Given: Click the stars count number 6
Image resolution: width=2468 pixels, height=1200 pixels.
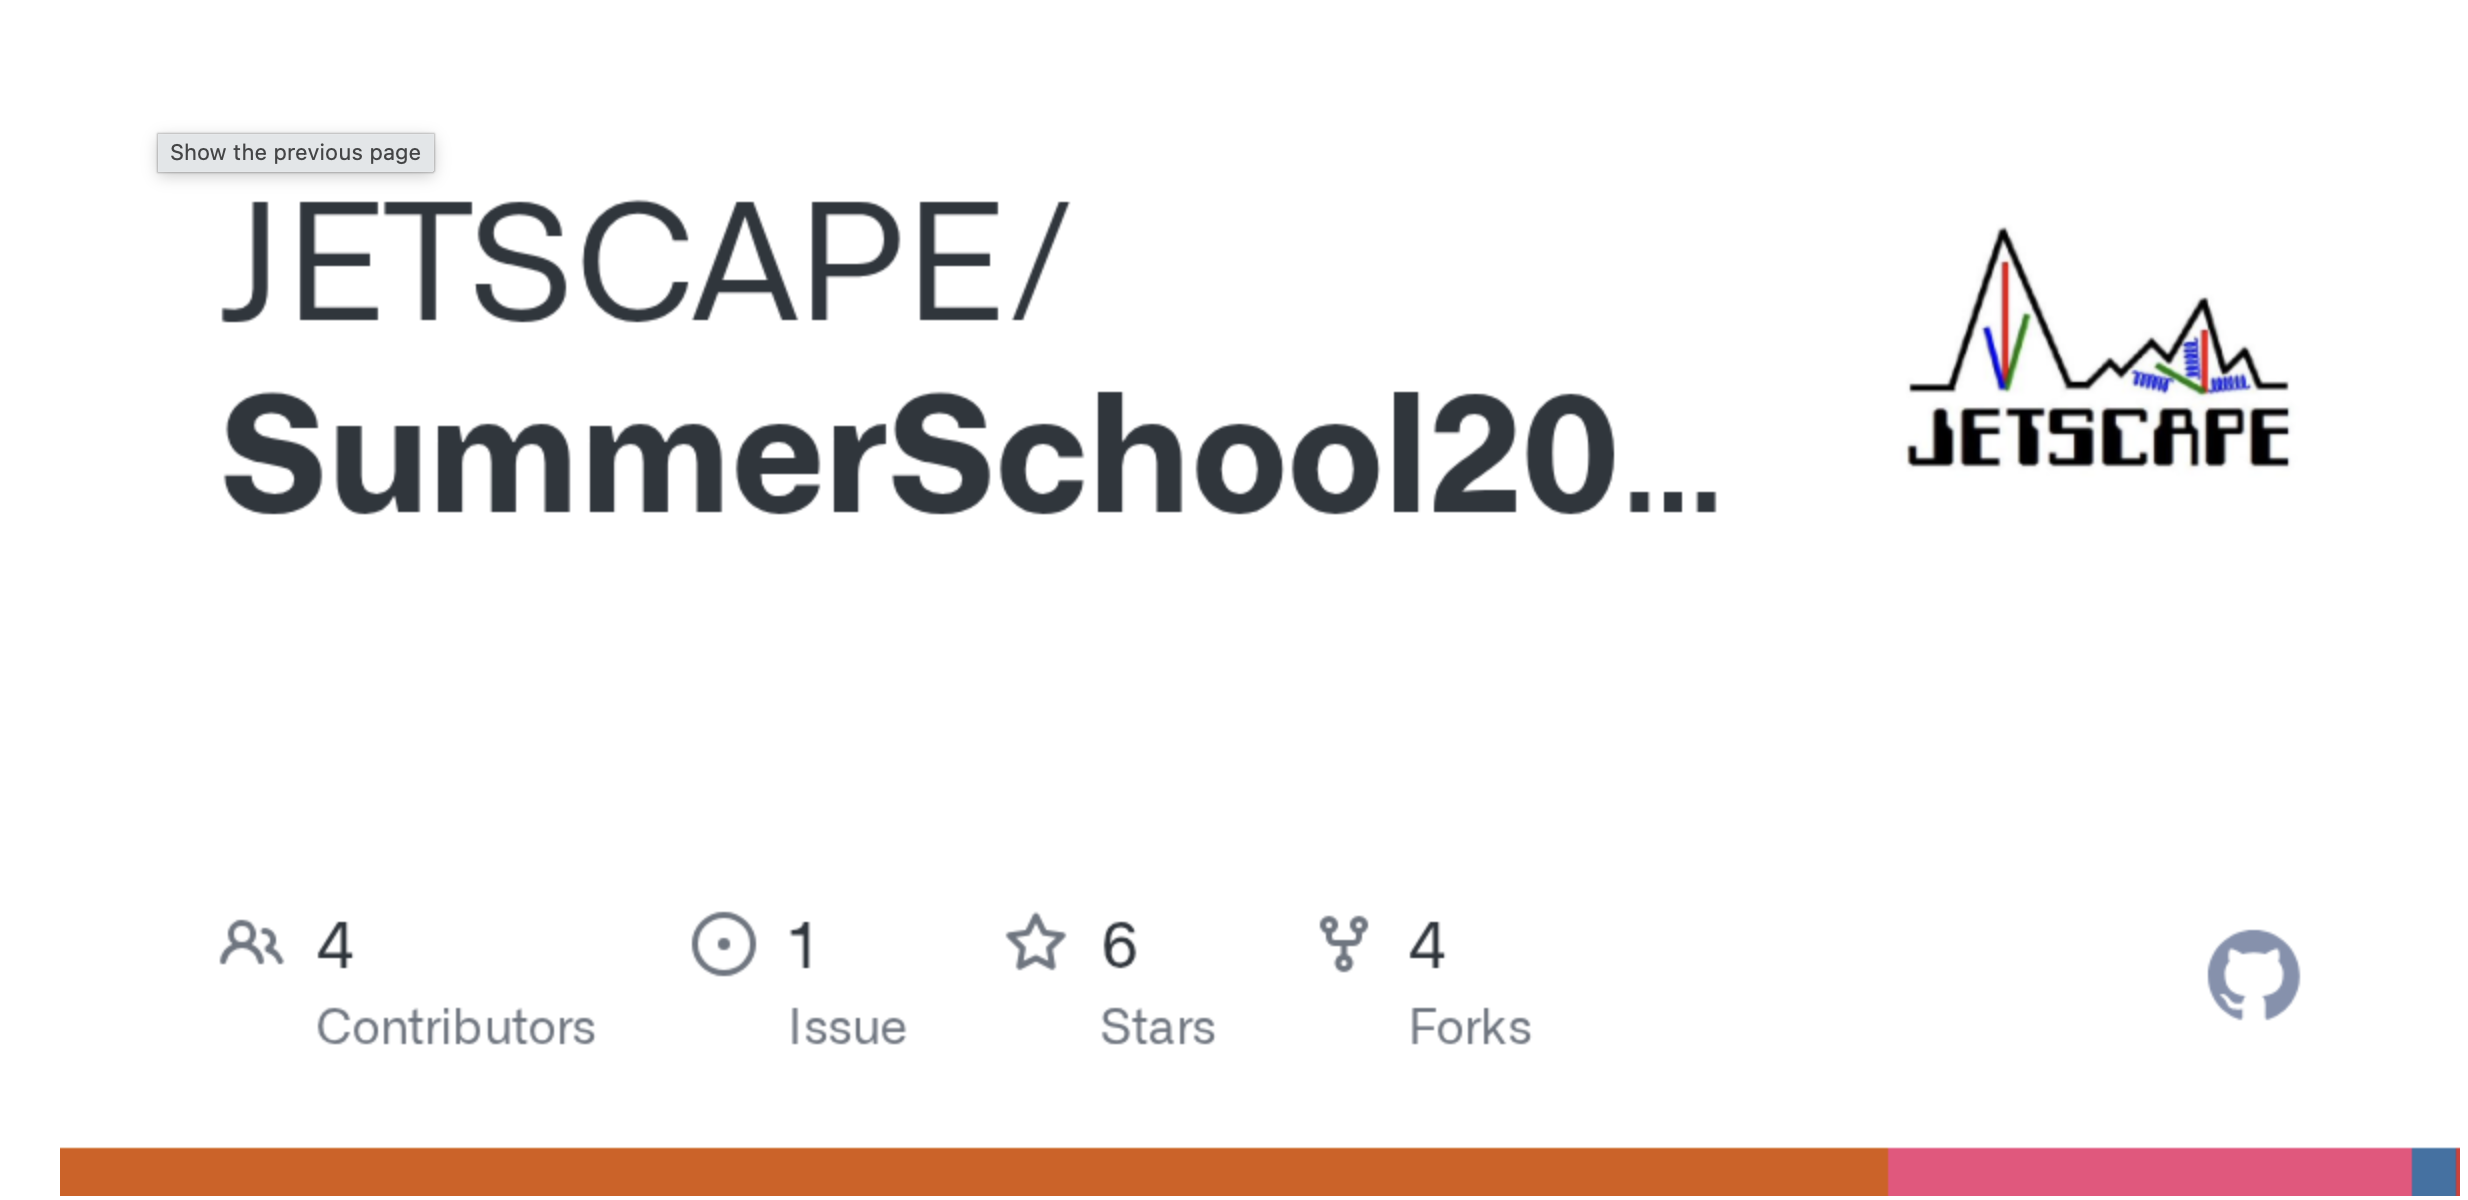Looking at the screenshot, I should [1119, 945].
